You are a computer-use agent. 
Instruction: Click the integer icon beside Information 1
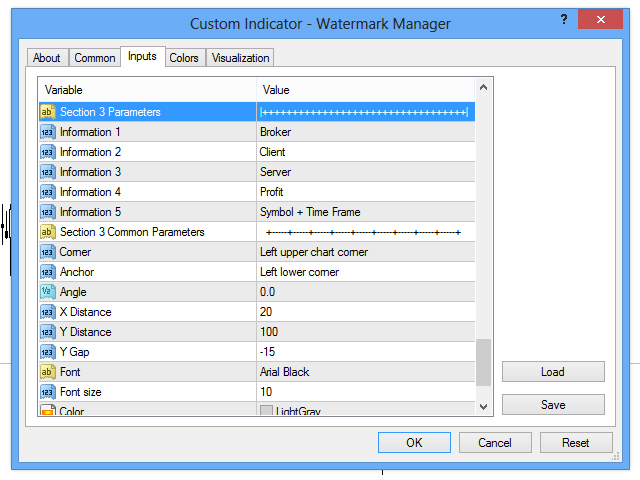(x=48, y=132)
